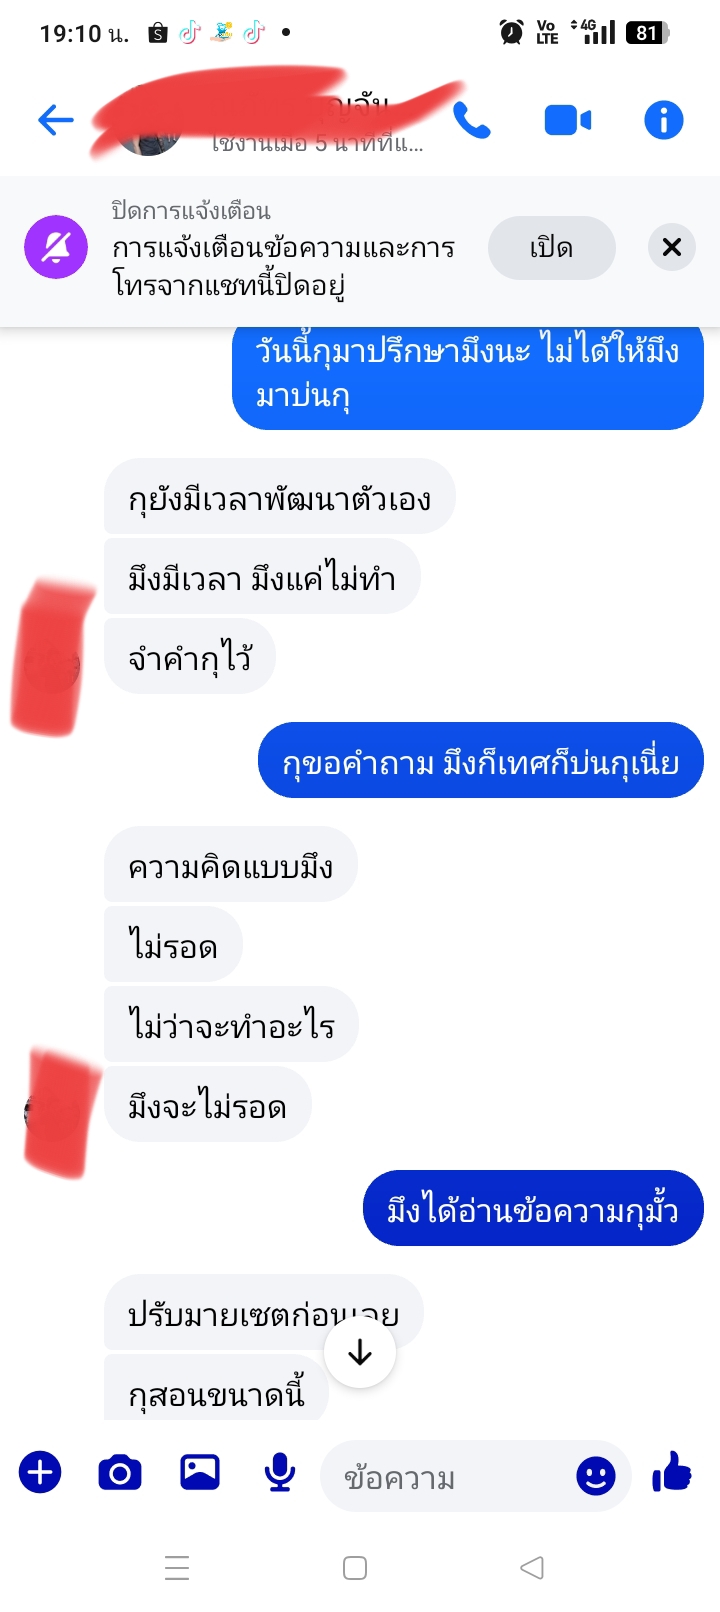720x1612 pixels.
Task: Send a thumbs-up like
Action: click(x=671, y=1472)
